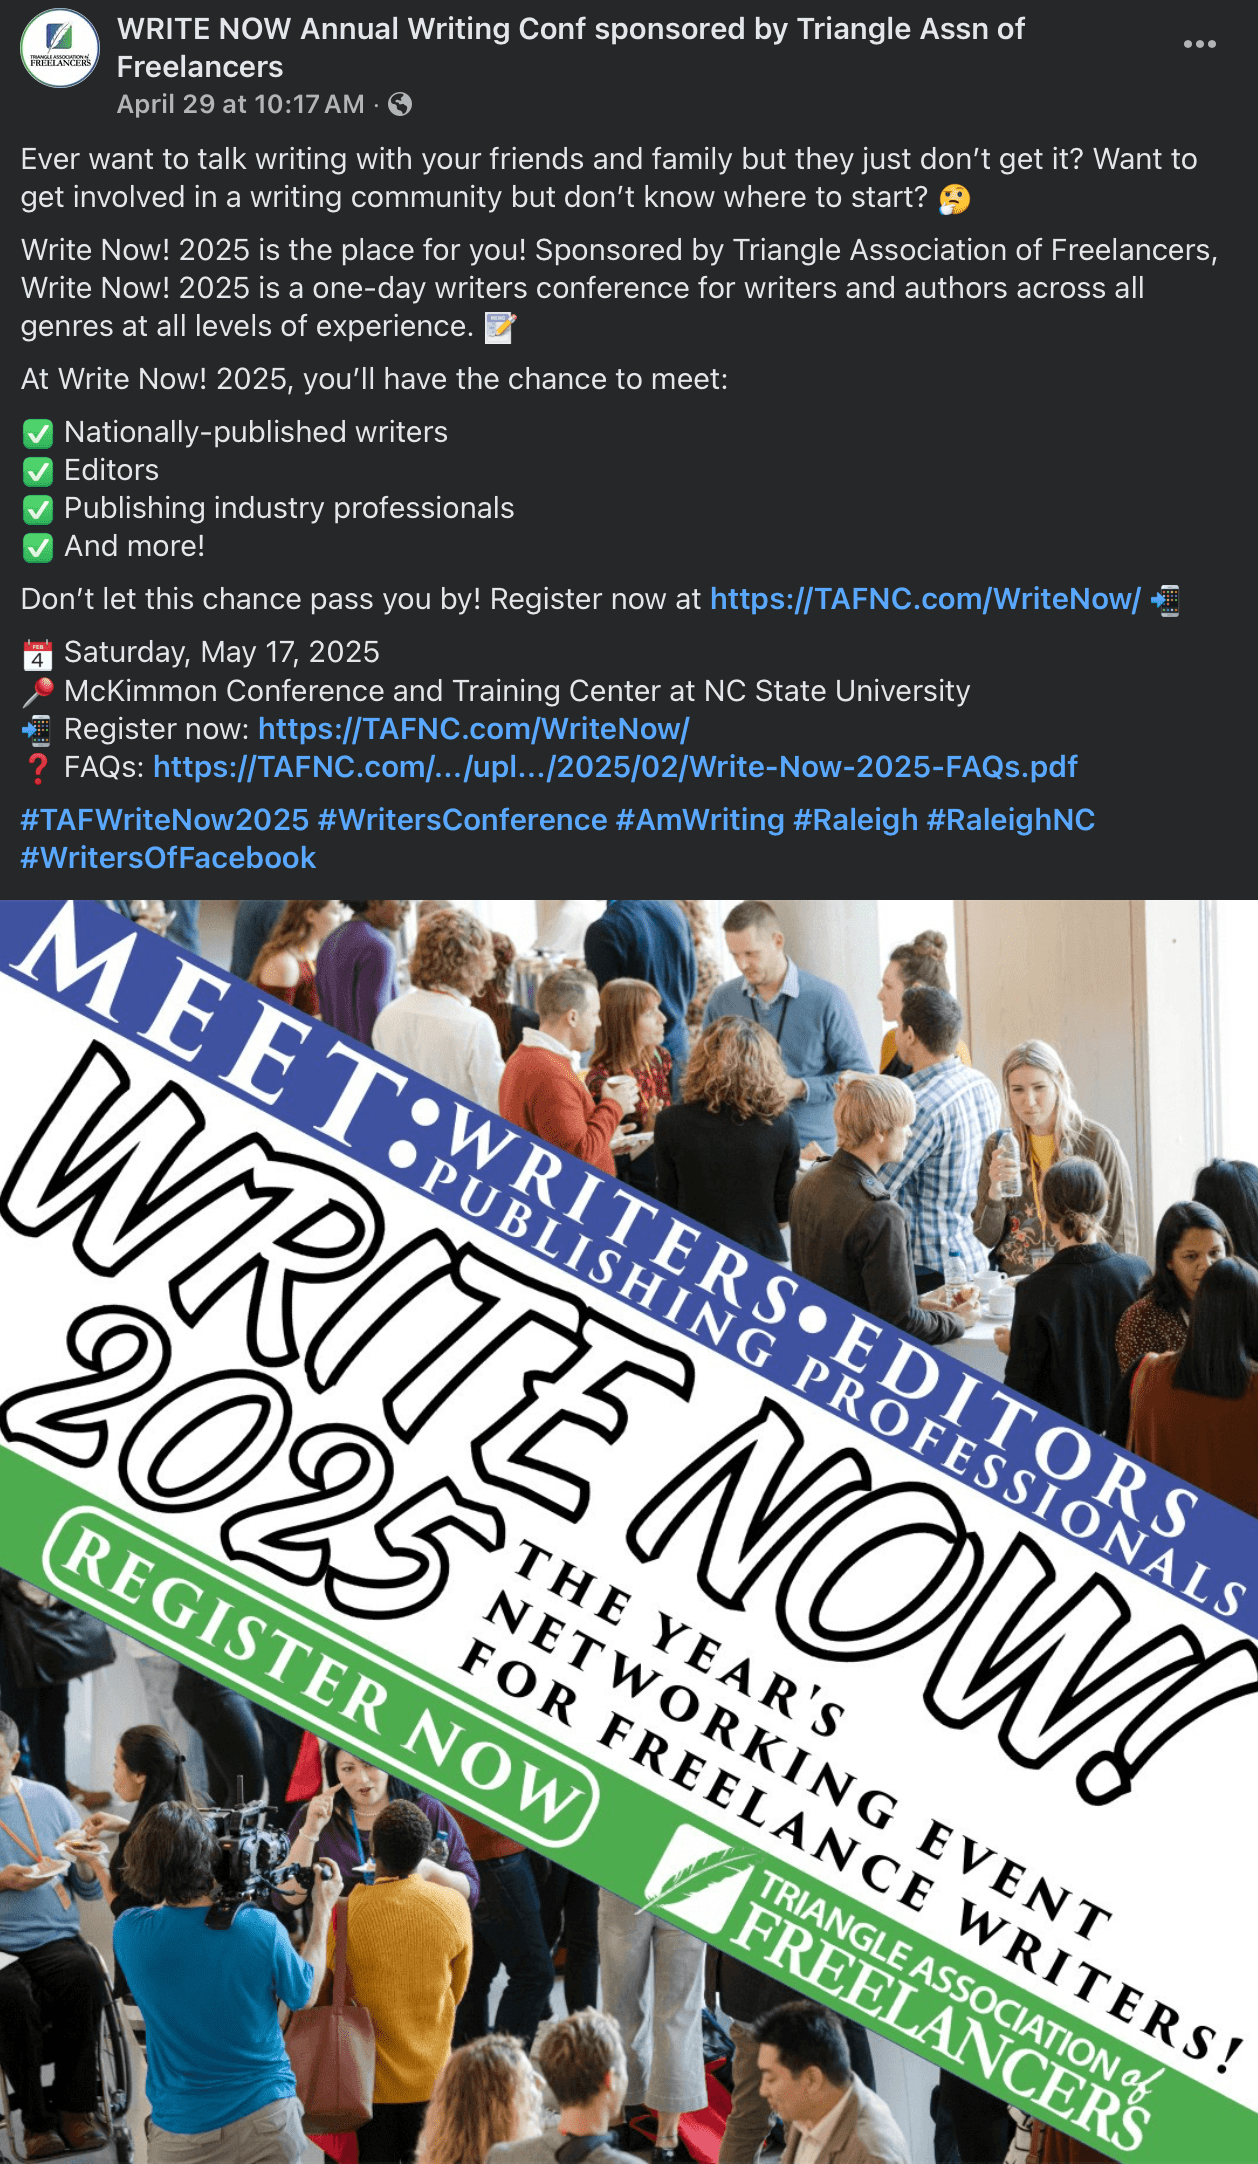This screenshot has height=2164, width=1258.
Task: Click the green checkmark beside Editors
Action: coord(38,472)
